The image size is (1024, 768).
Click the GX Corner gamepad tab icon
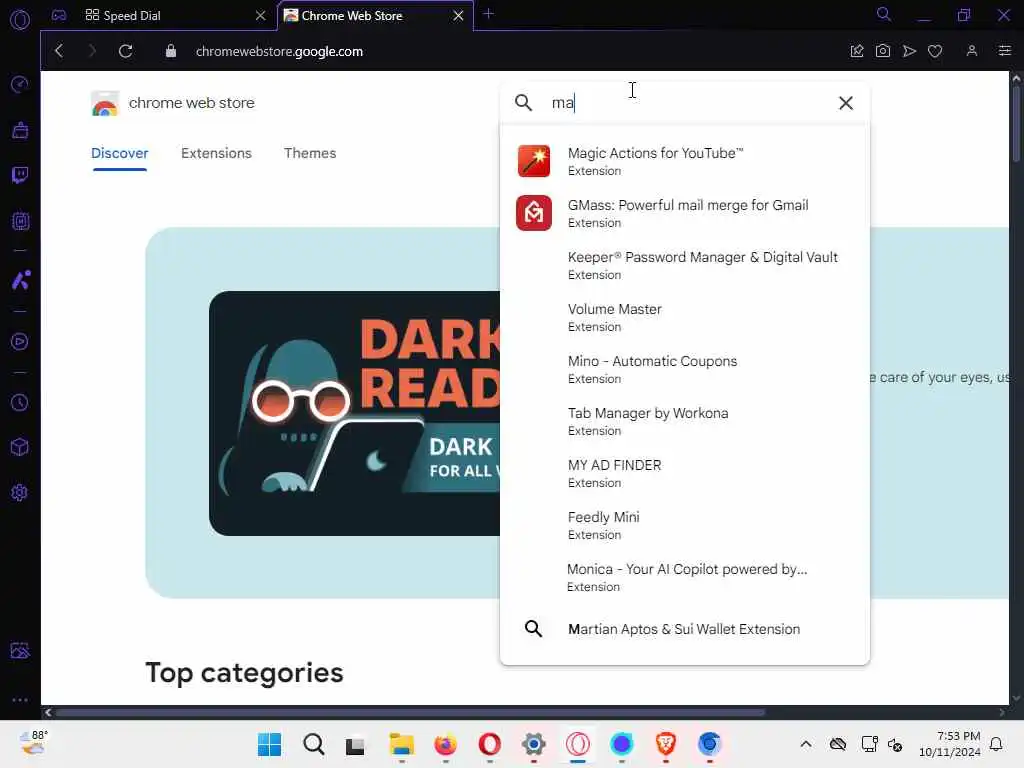(59, 15)
